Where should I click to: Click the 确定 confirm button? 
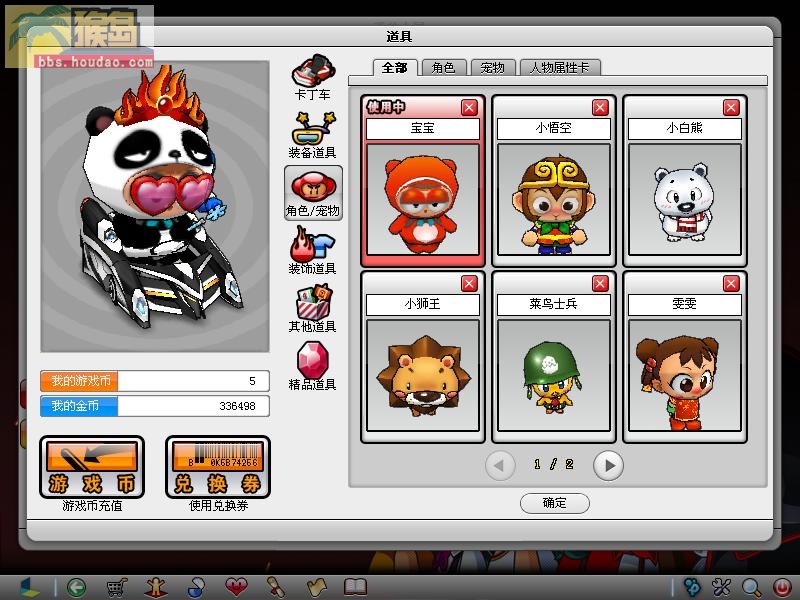[x=555, y=503]
